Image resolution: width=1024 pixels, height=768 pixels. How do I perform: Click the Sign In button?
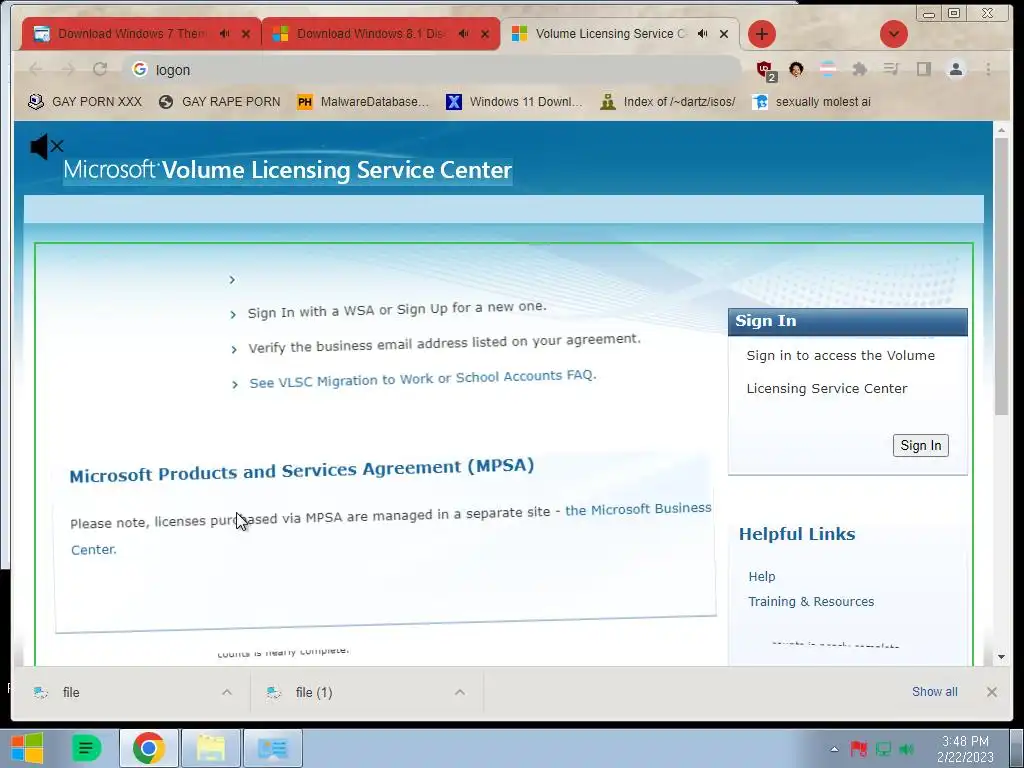tap(920, 445)
